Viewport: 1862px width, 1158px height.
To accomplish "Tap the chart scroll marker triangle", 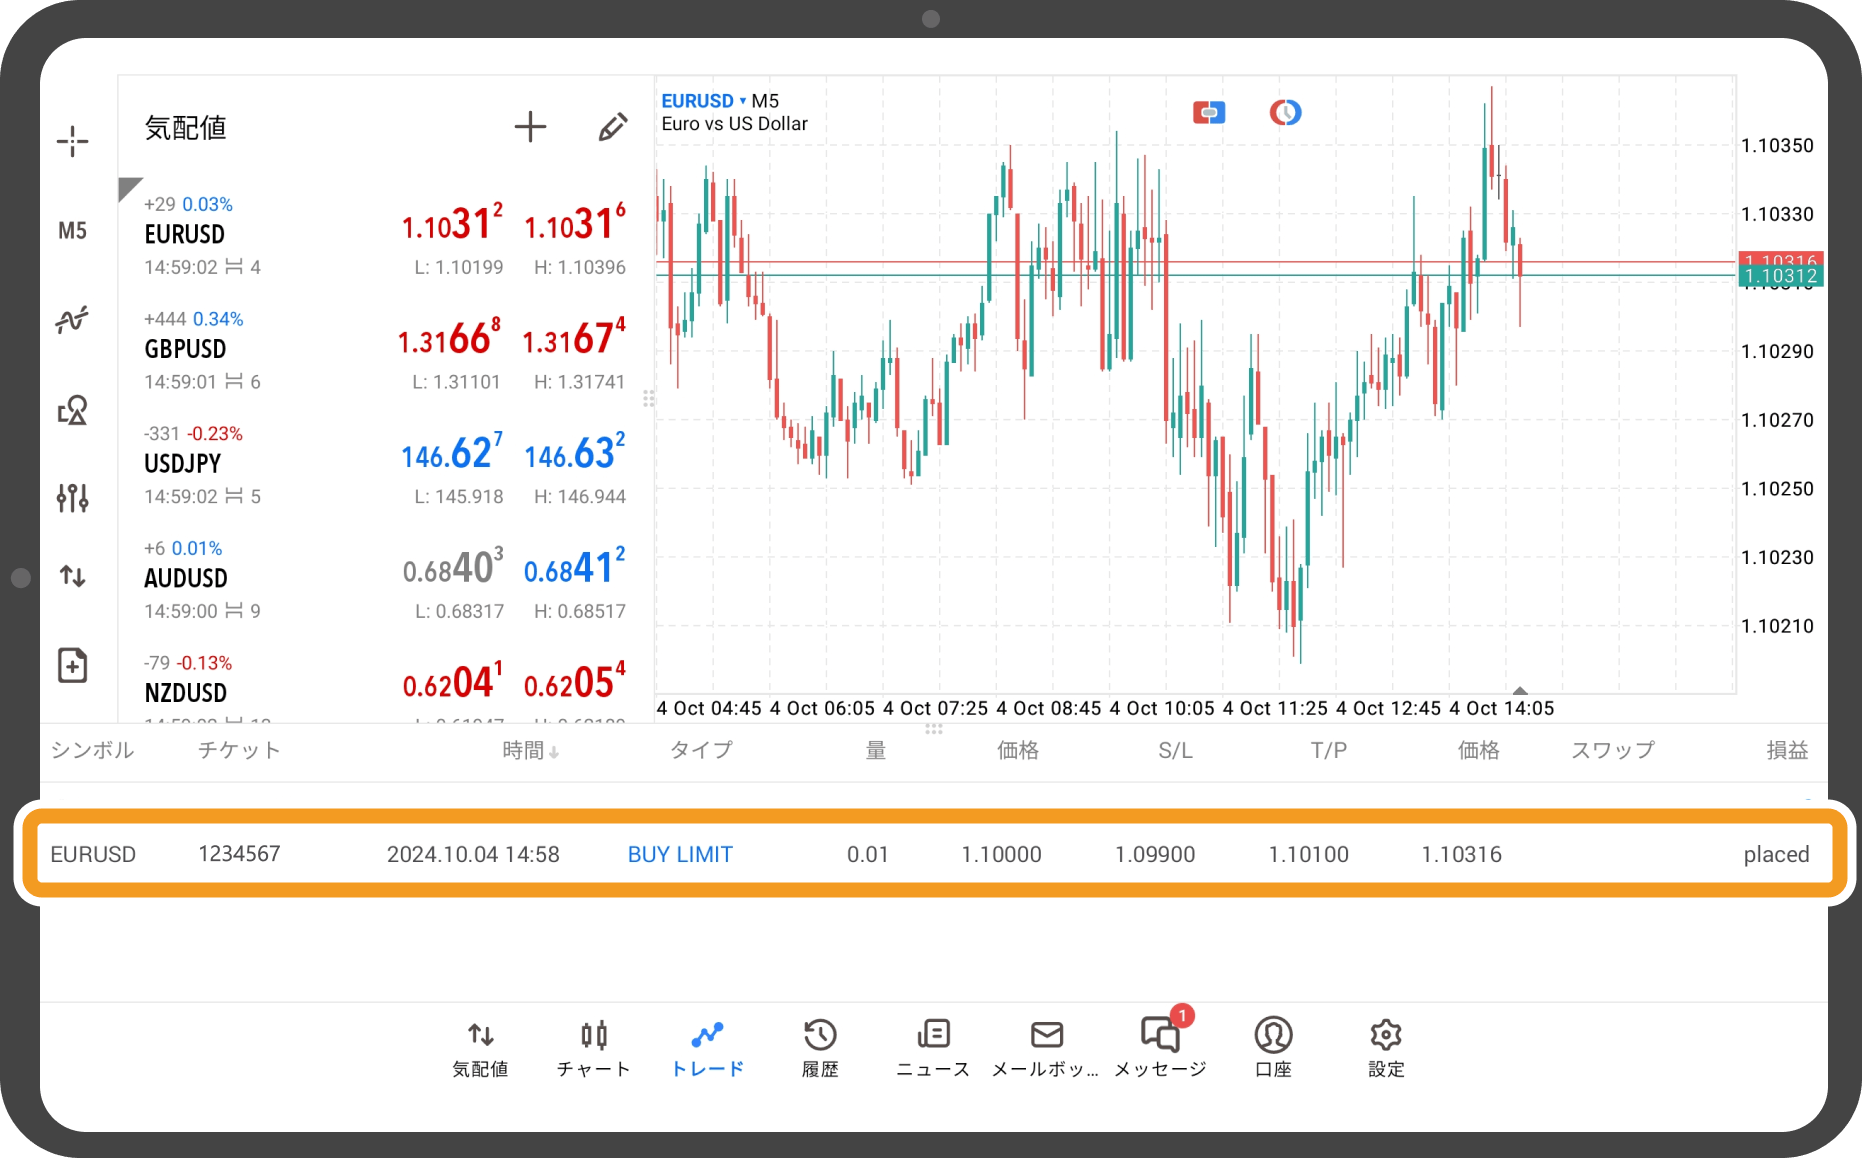I will 1520,690.
